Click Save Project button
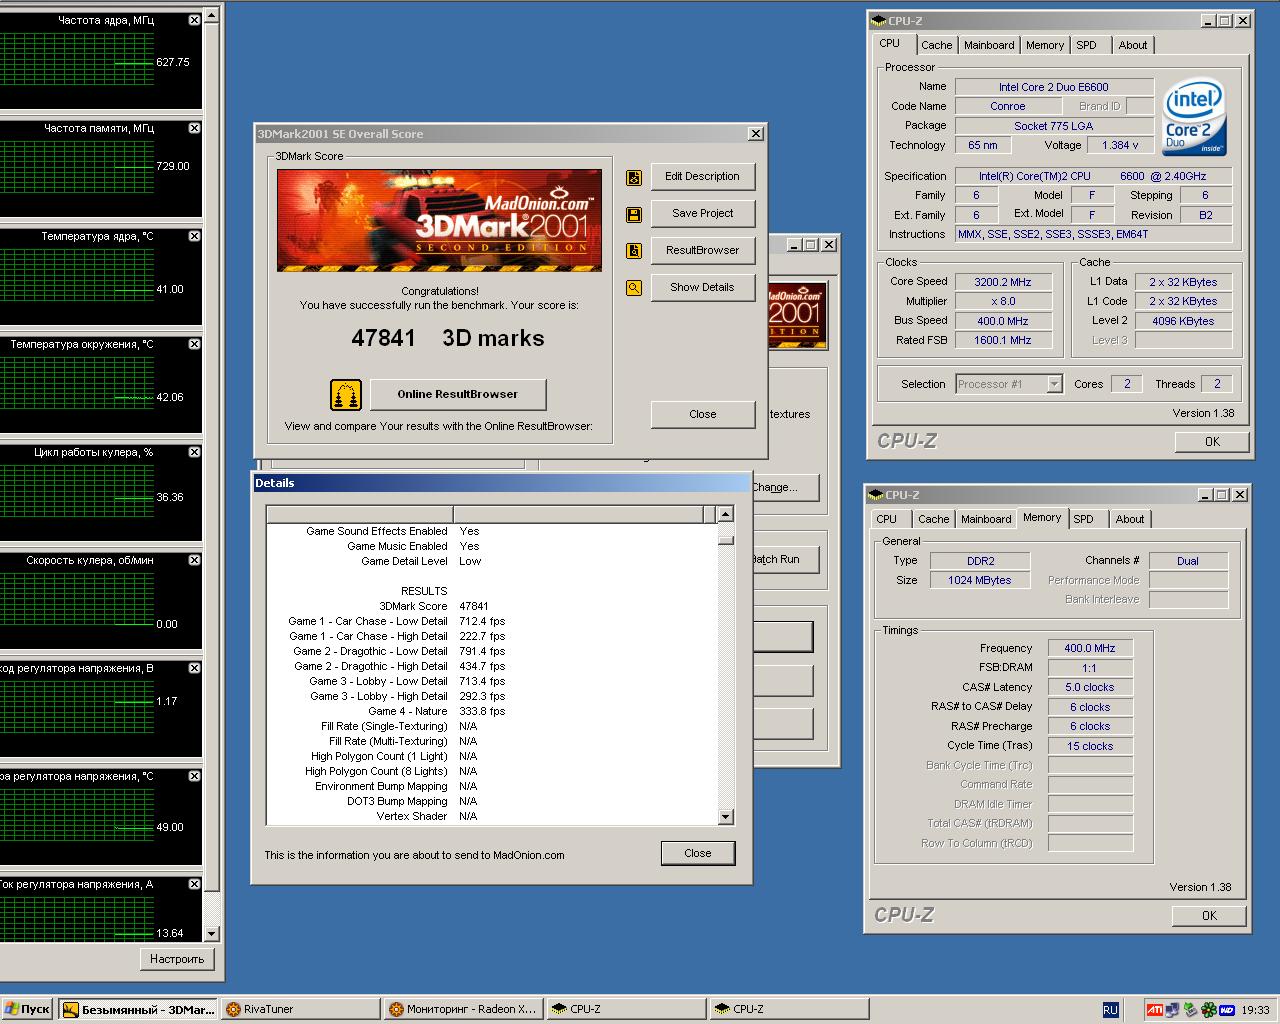Viewport: 1280px width, 1024px height. point(703,214)
